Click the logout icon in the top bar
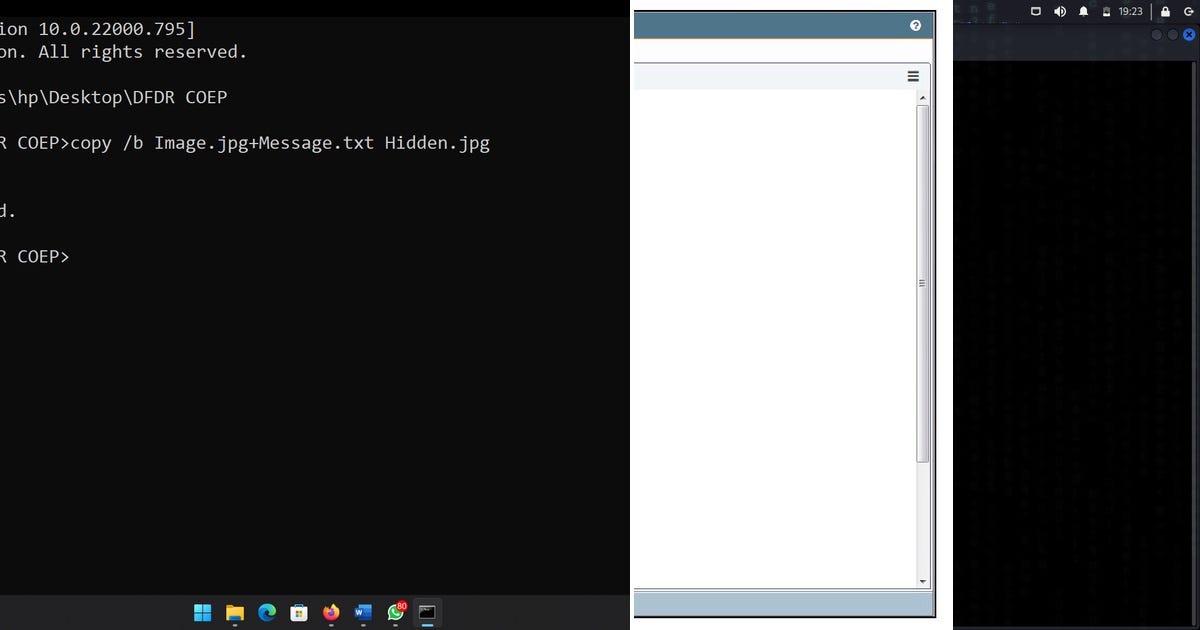 1189,11
